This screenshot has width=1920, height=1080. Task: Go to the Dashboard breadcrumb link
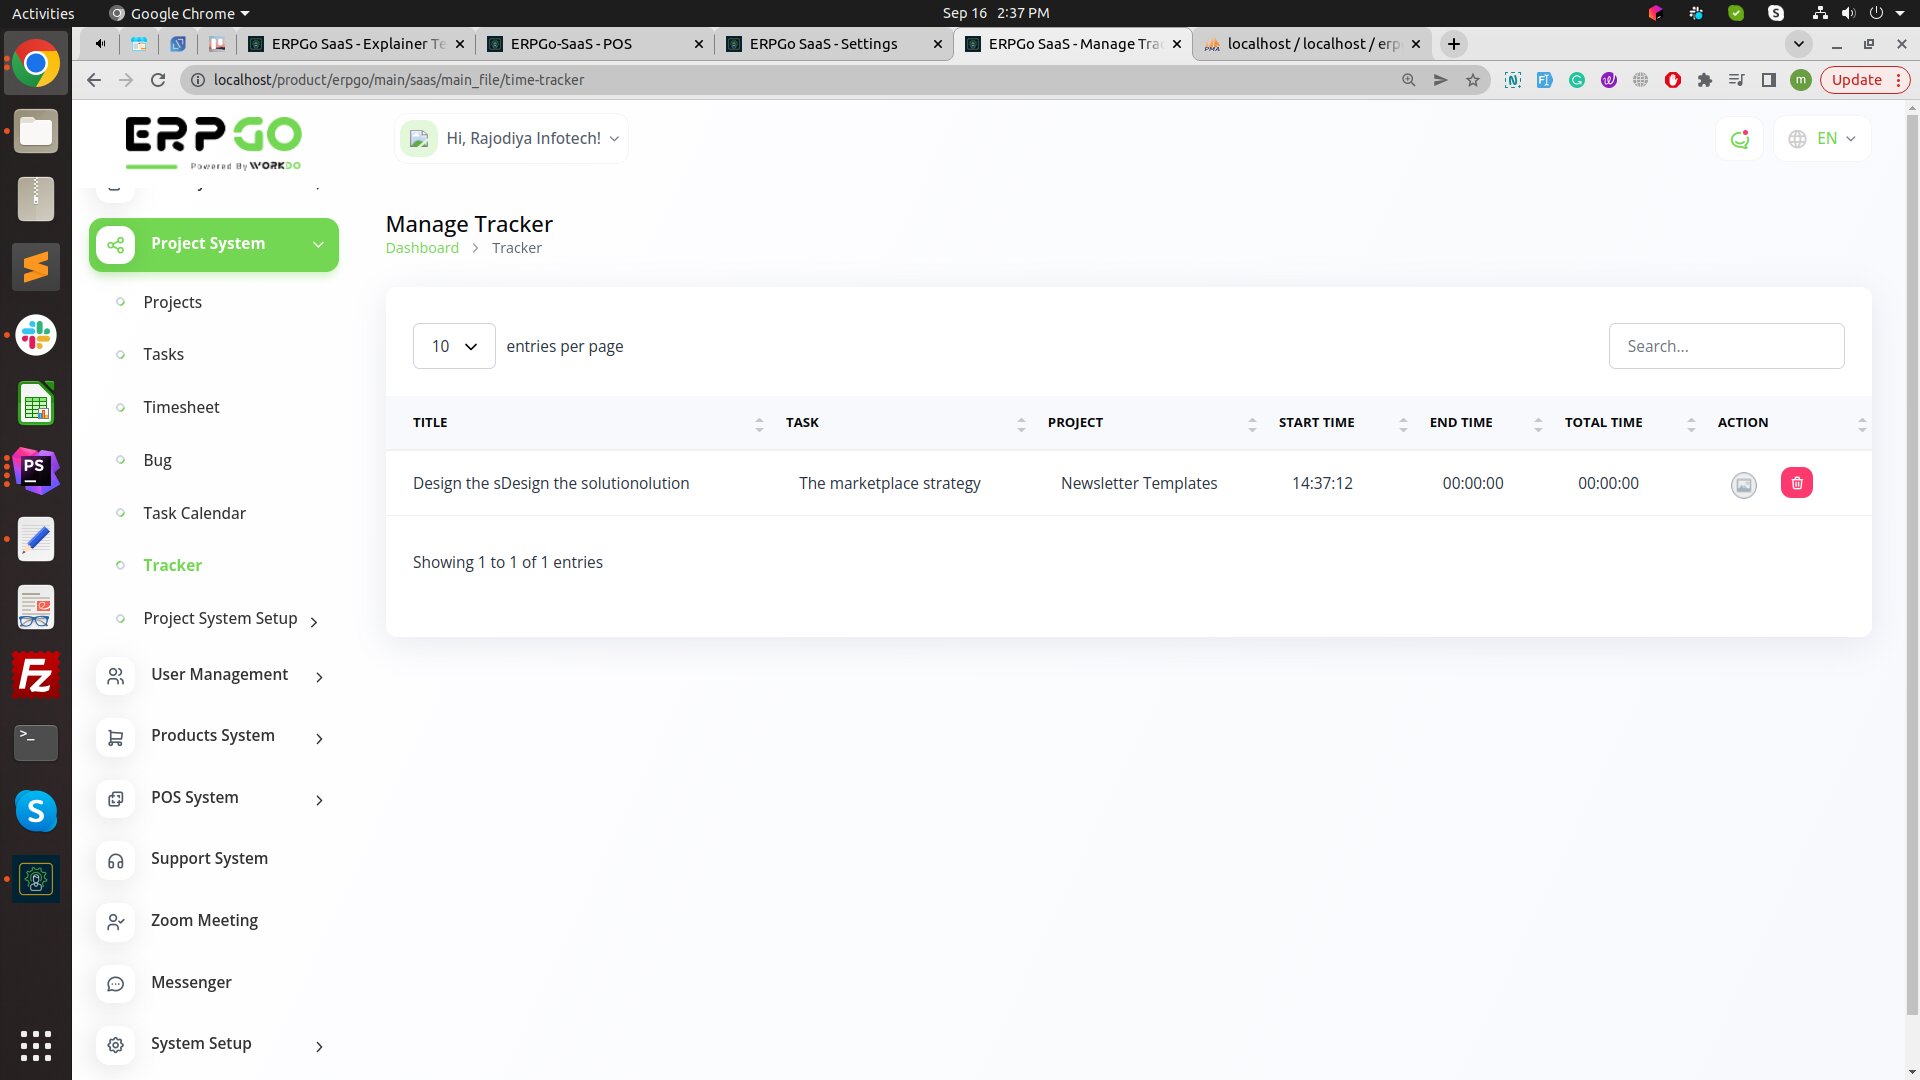click(x=422, y=248)
